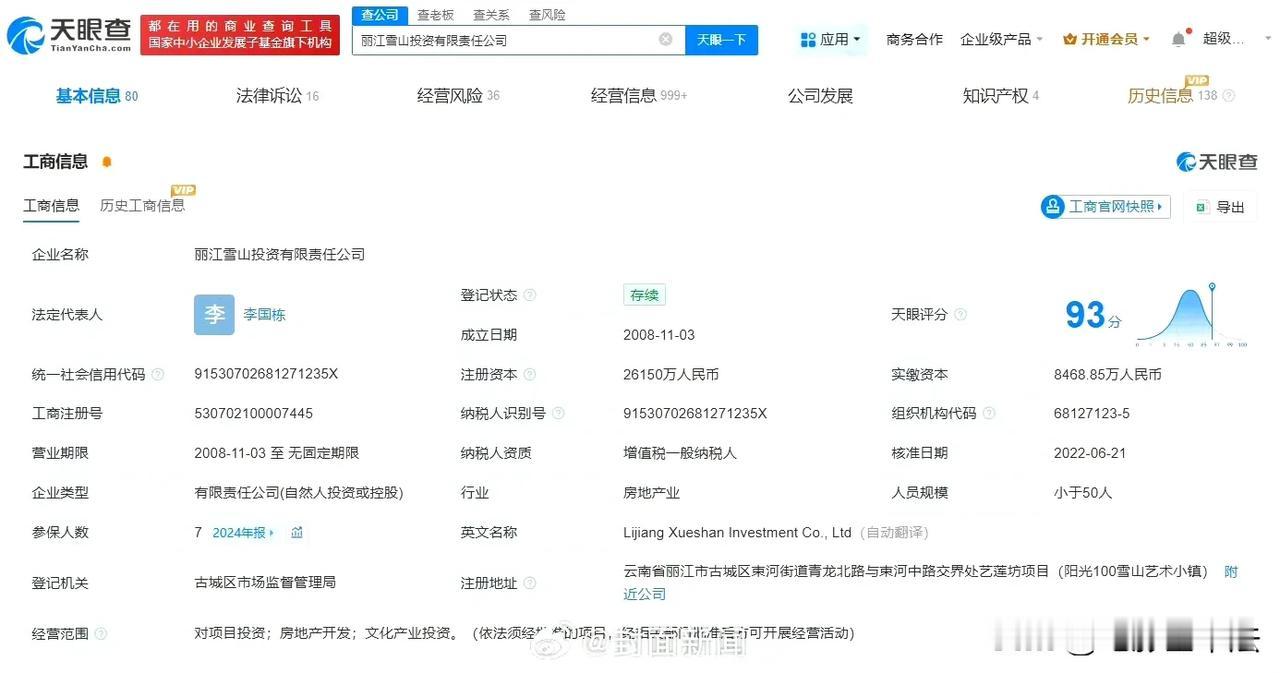Image resolution: width=1280 pixels, height=673 pixels.
Task: Click staff size value 小于50人
Action: pos(1083,493)
